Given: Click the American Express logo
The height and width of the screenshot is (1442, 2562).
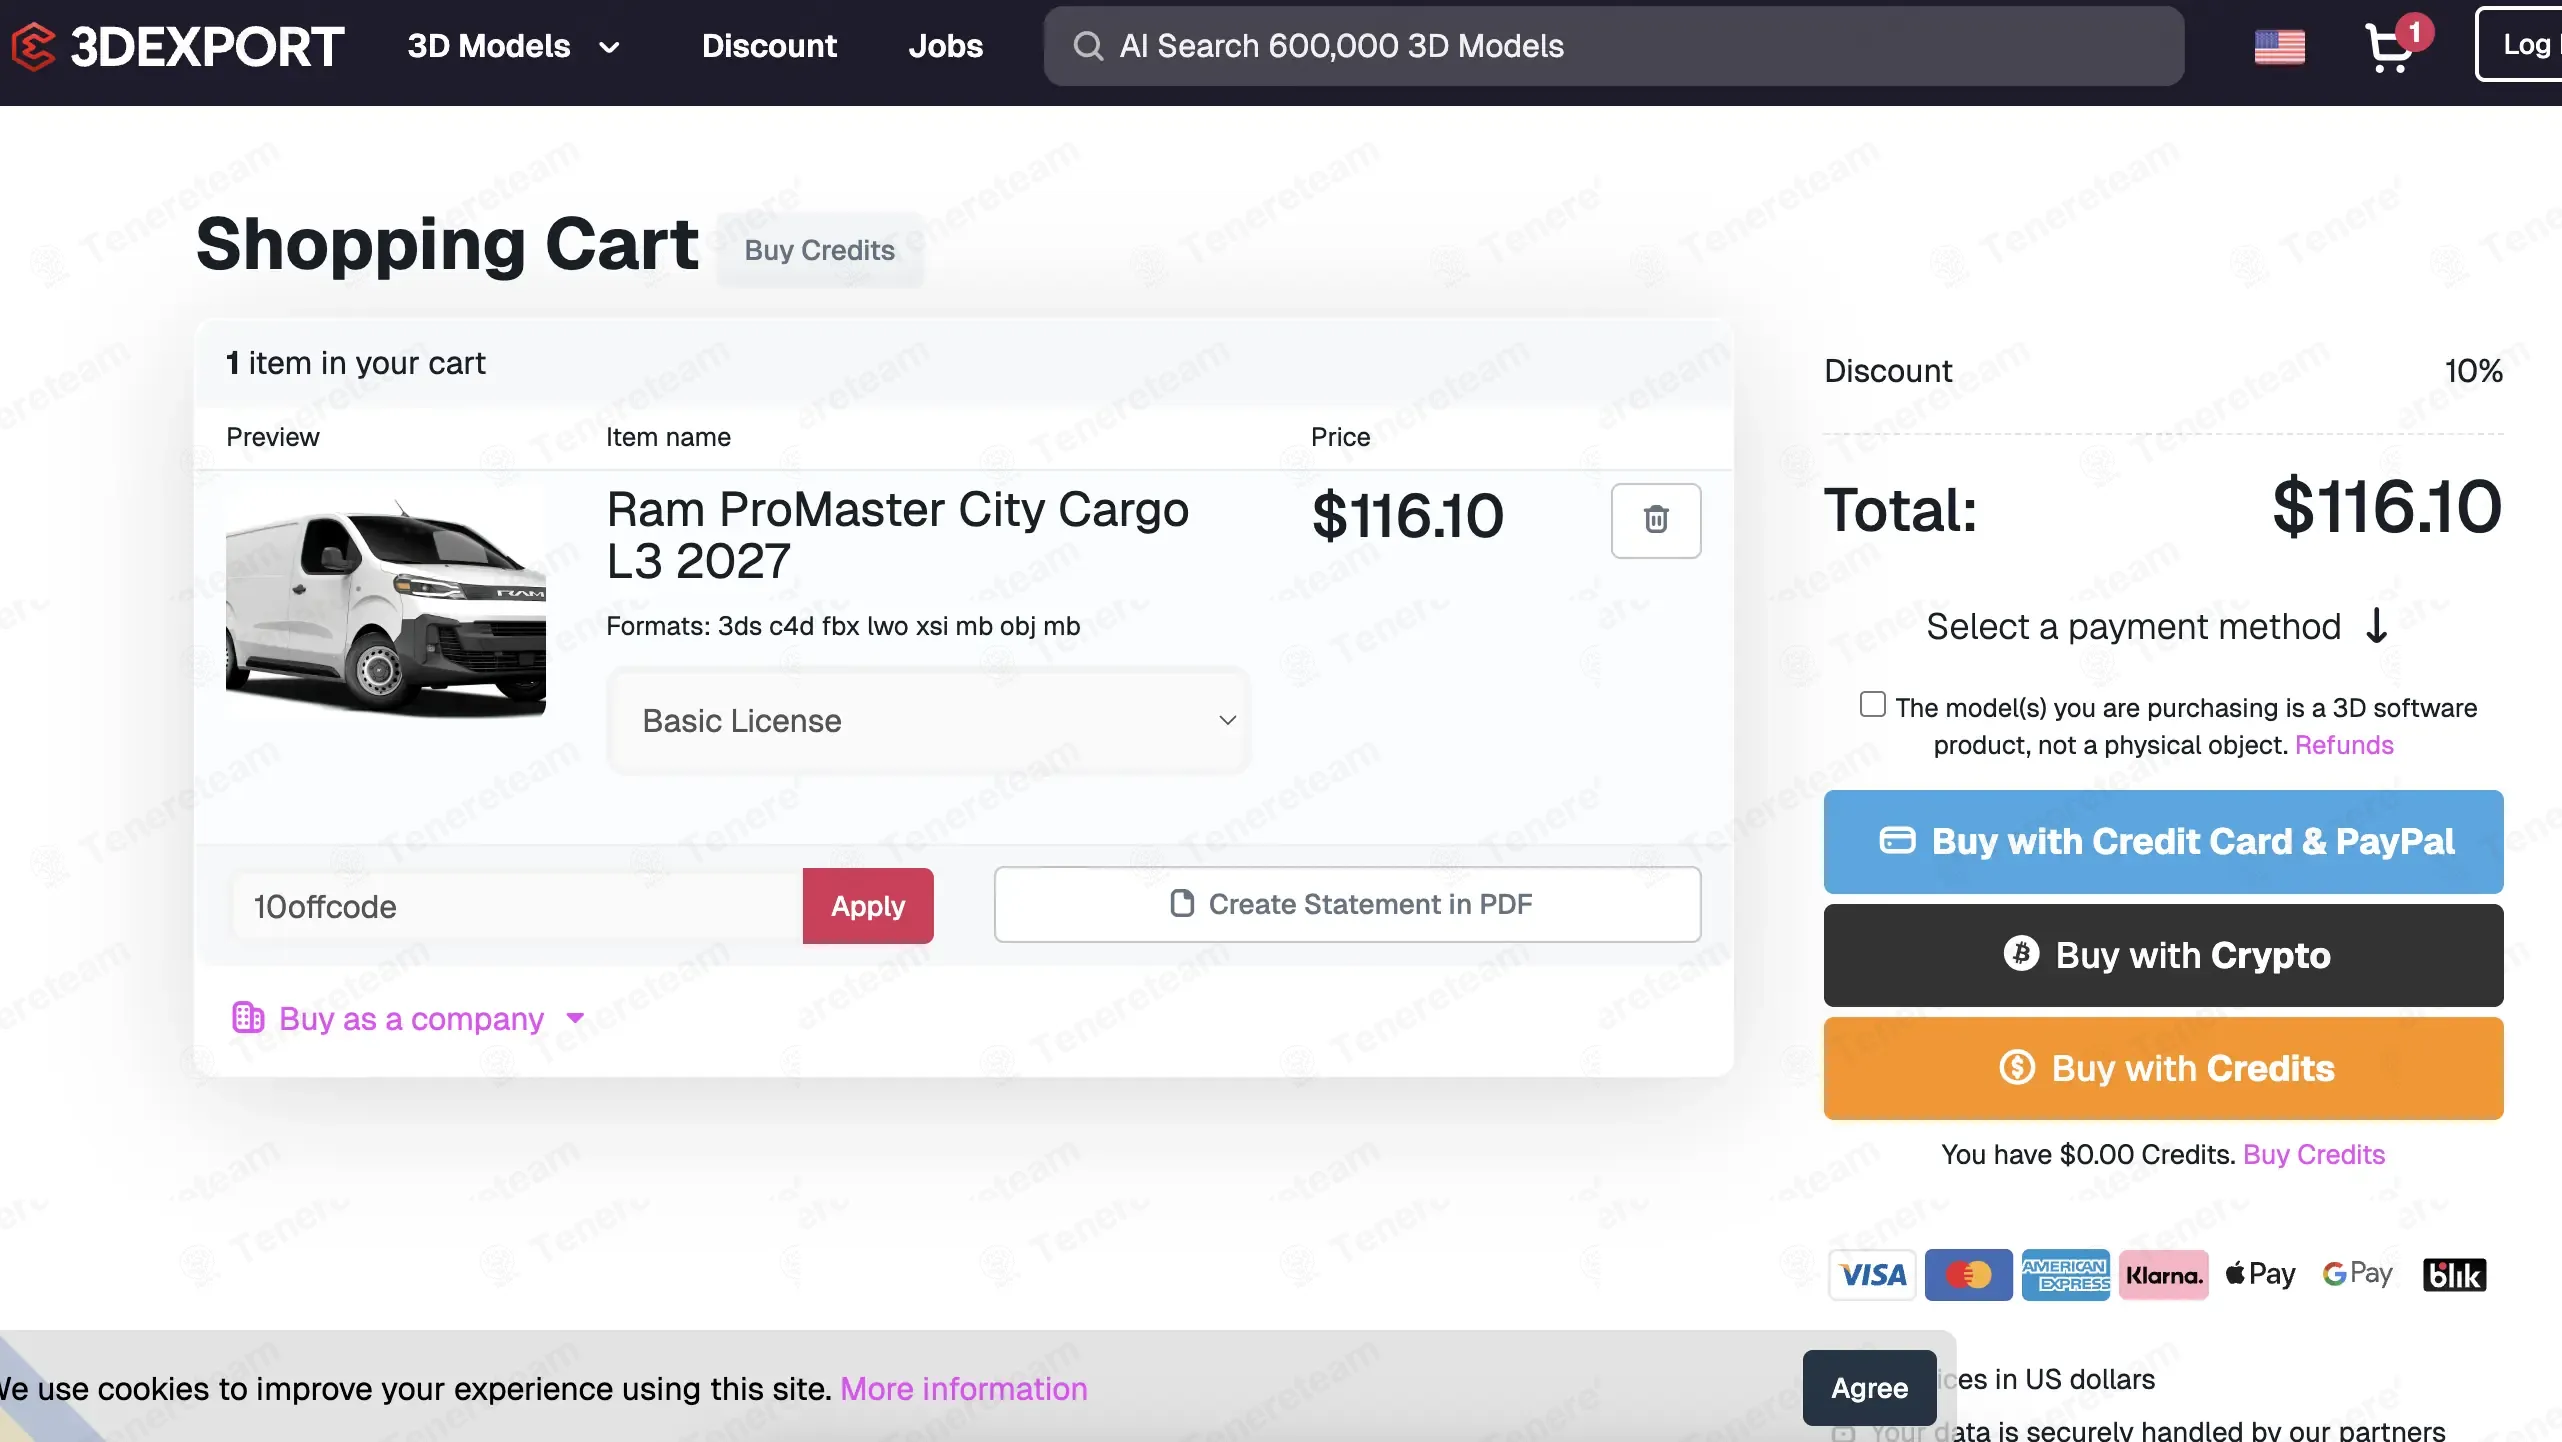Looking at the screenshot, I should point(2065,1274).
